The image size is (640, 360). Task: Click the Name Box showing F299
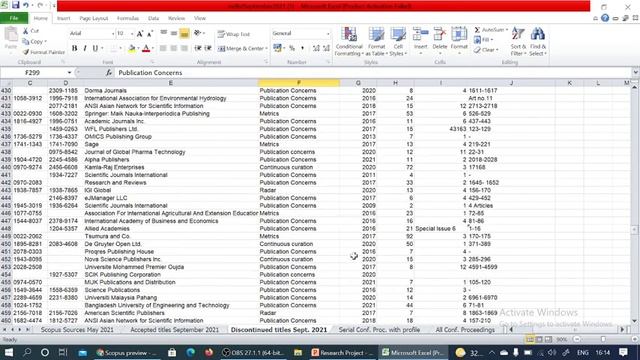pyautogui.click(x=33, y=73)
